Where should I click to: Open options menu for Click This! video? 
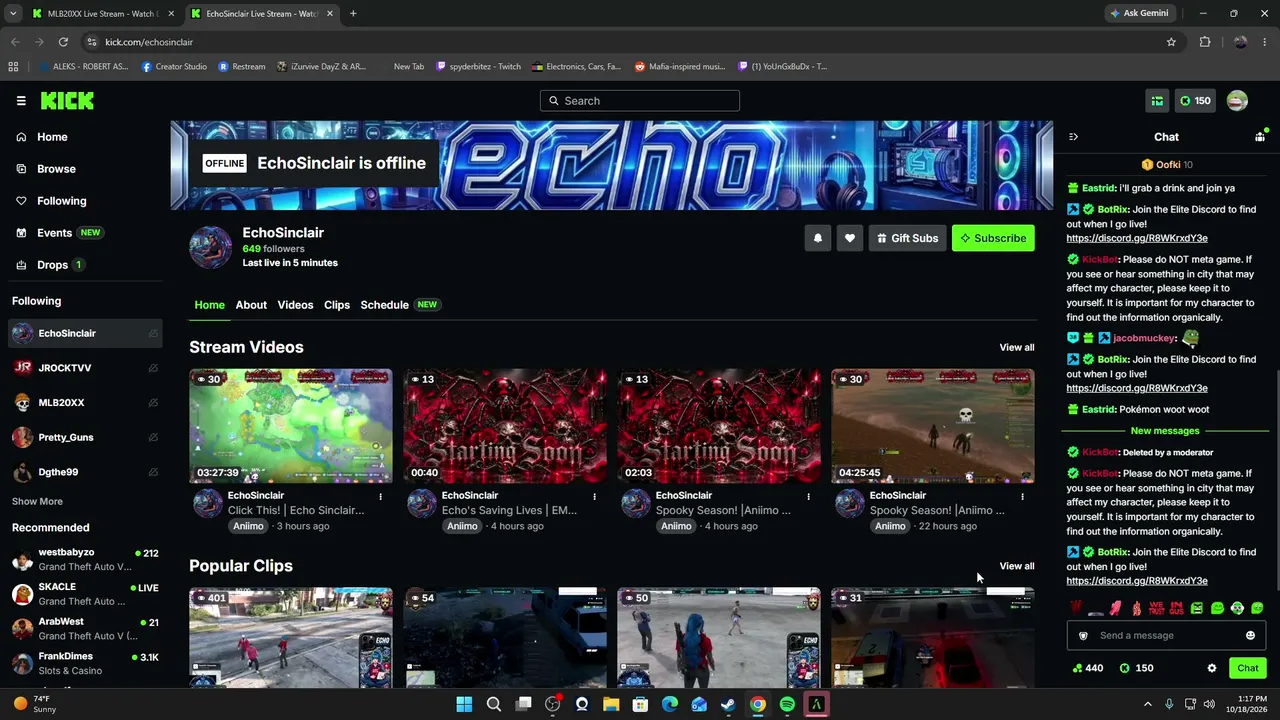pos(380,496)
